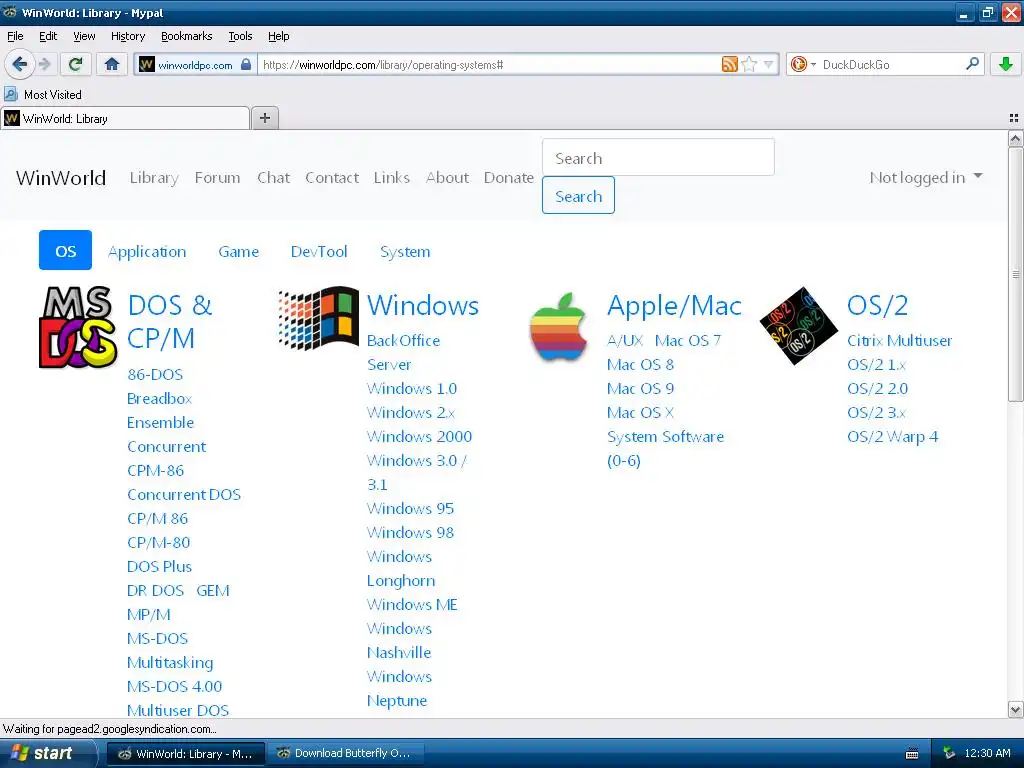Click the keyboard icon in system tray
Viewport: 1024px width, 768px height.
[x=912, y=754]
